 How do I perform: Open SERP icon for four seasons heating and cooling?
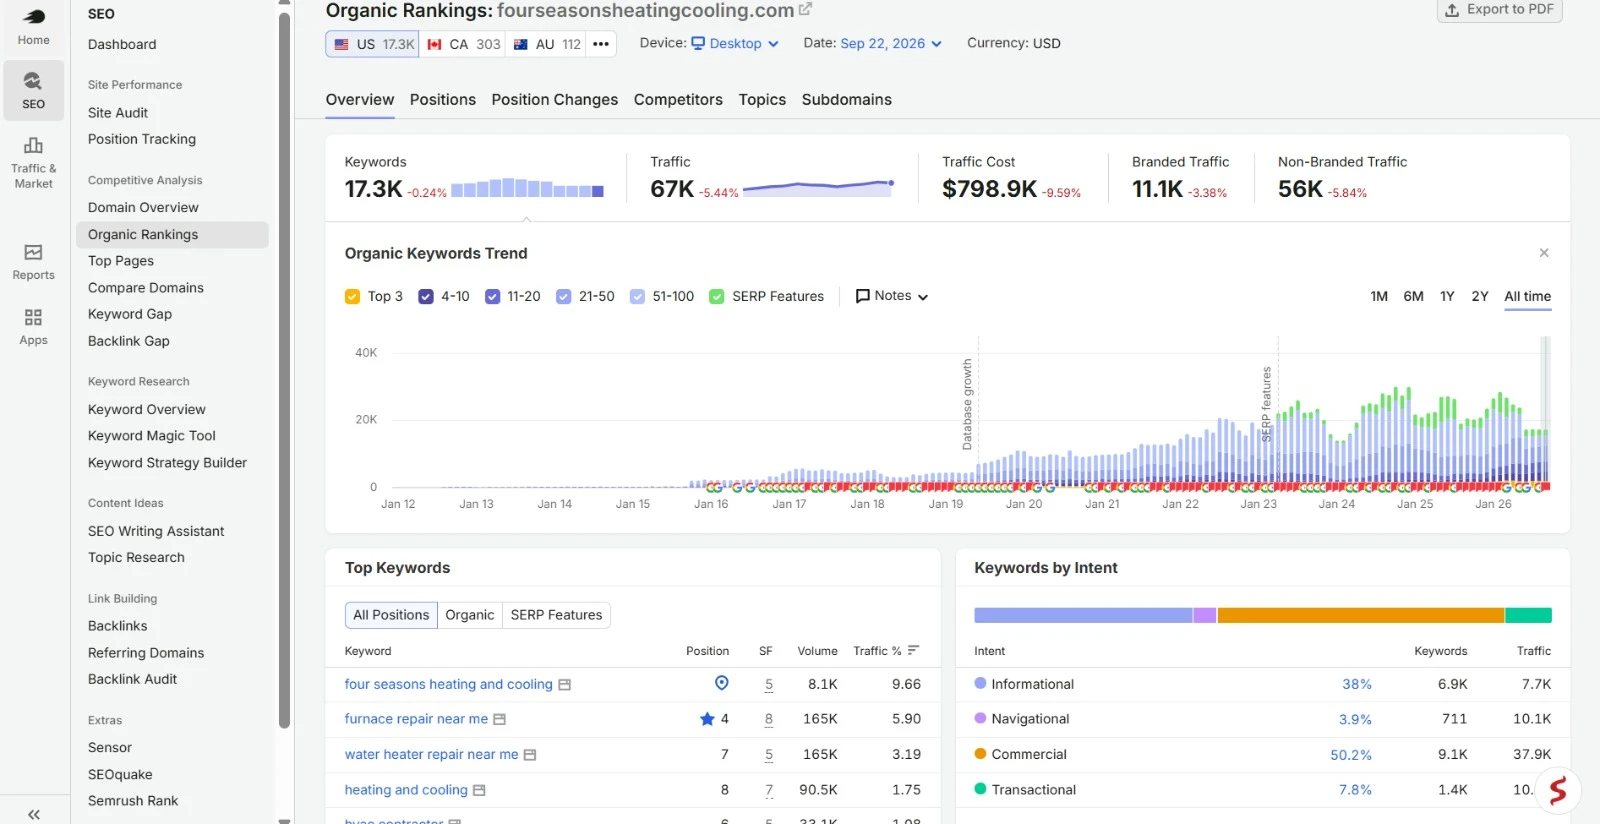pyautogui.click(x=564, y=685)
